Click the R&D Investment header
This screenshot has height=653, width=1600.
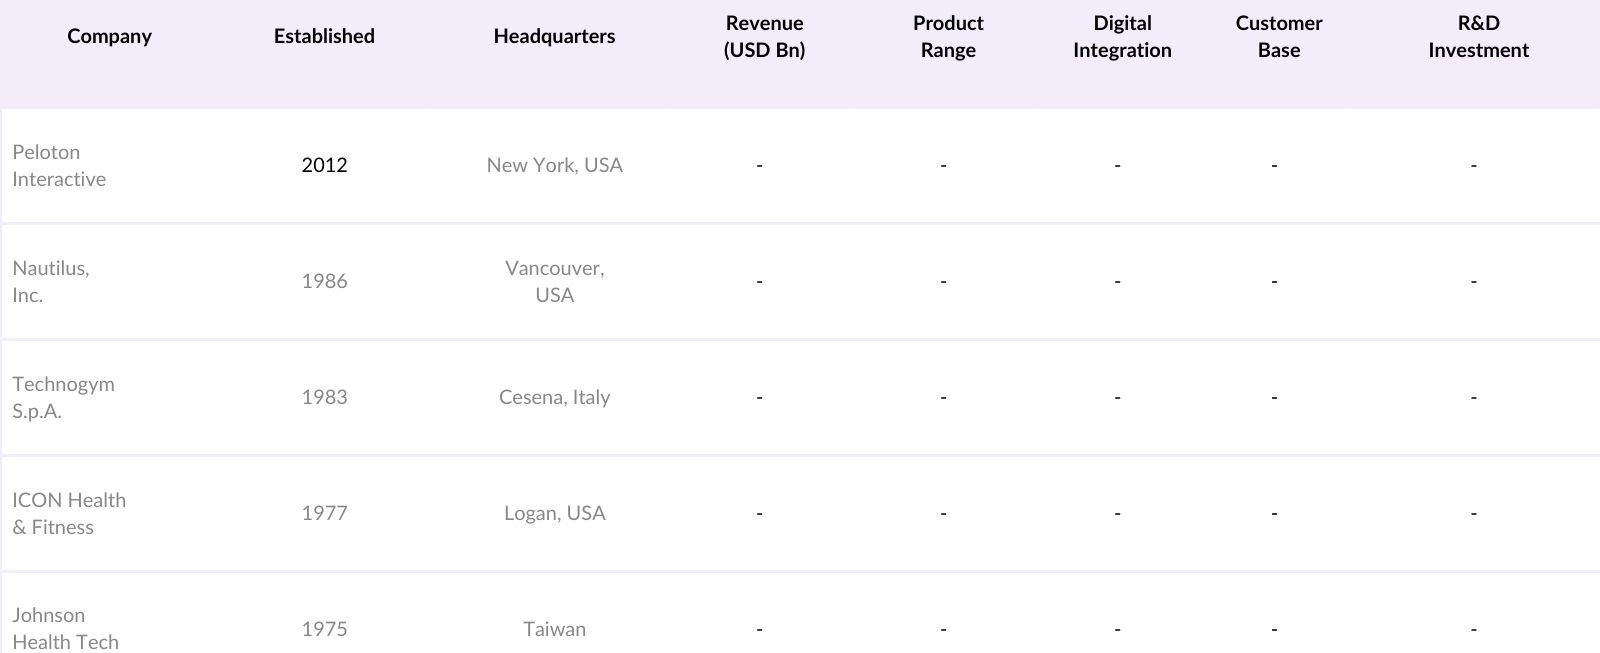coord(1478,37)
